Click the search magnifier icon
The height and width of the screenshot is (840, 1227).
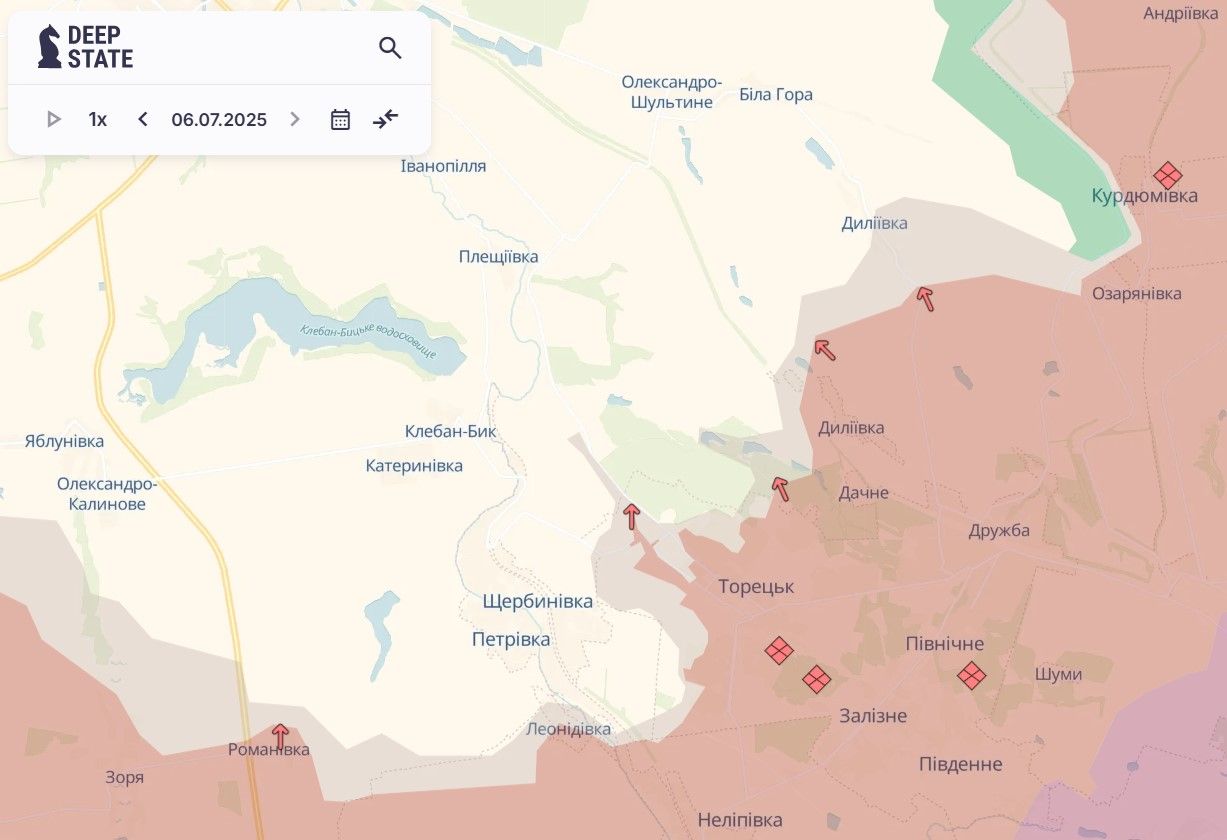[x=390, y=47]
